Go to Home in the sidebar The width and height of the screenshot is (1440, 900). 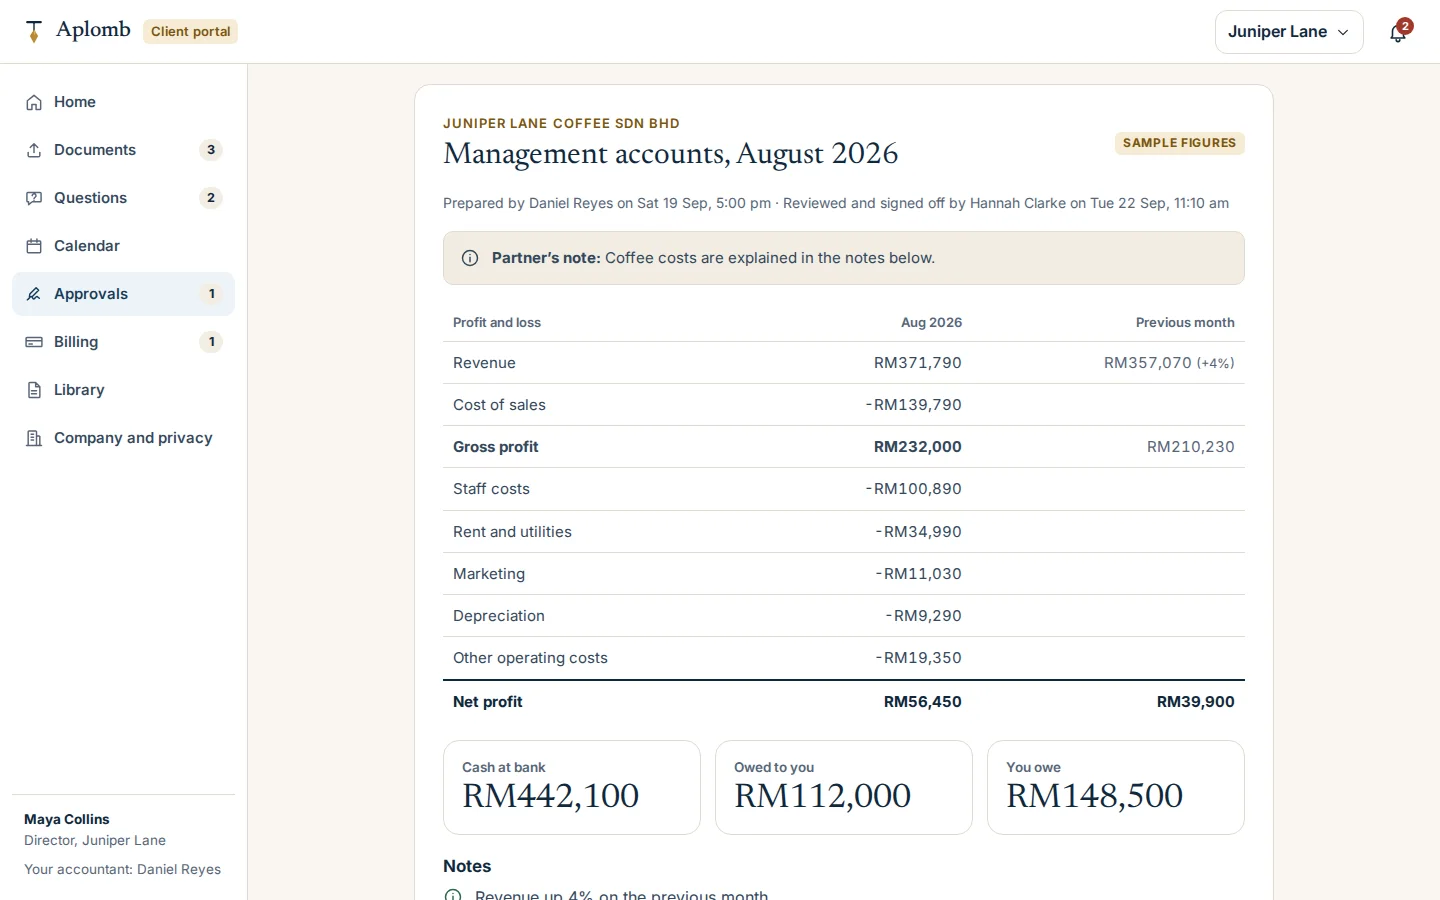click(x=123, y=102)
